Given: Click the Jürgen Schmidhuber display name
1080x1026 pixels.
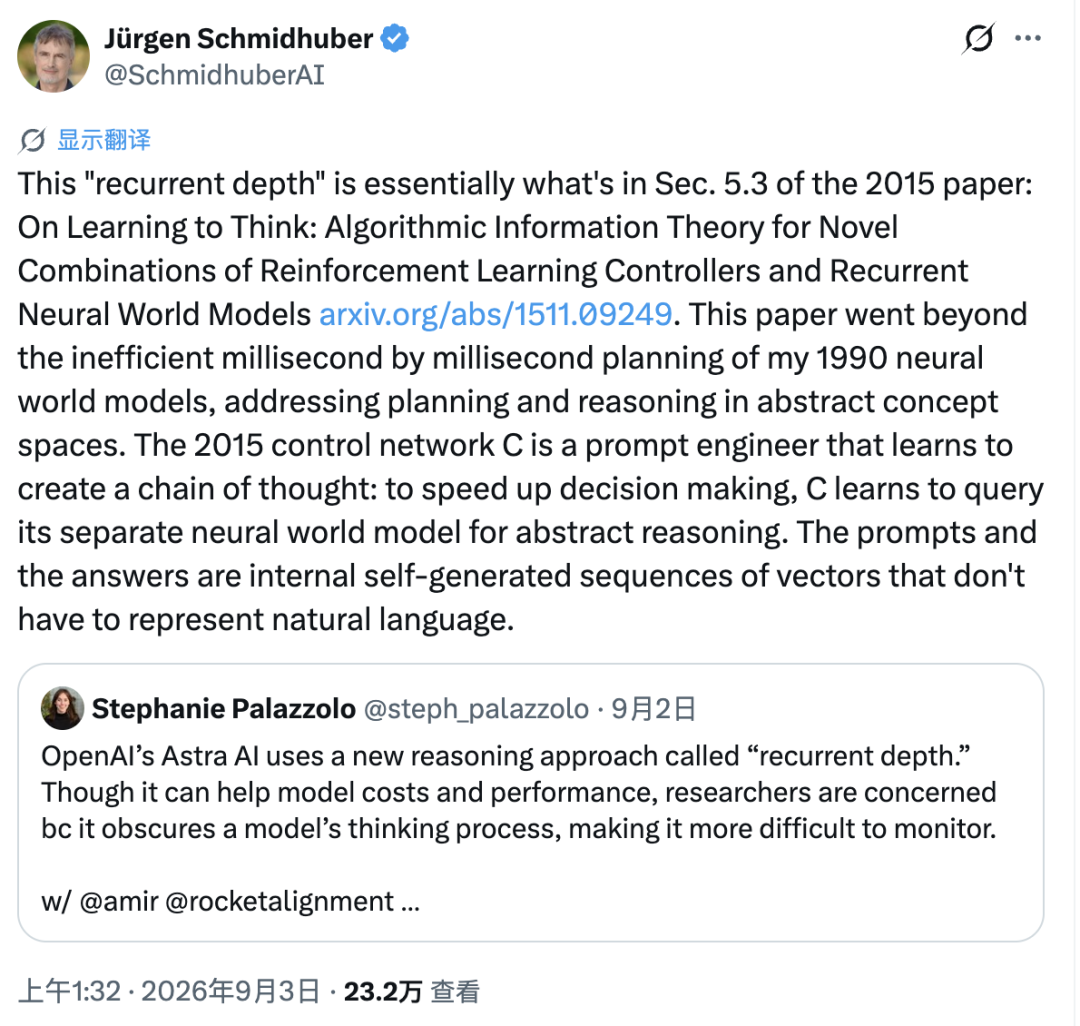Looking at the screenshot, I should [x=238, y=39].
